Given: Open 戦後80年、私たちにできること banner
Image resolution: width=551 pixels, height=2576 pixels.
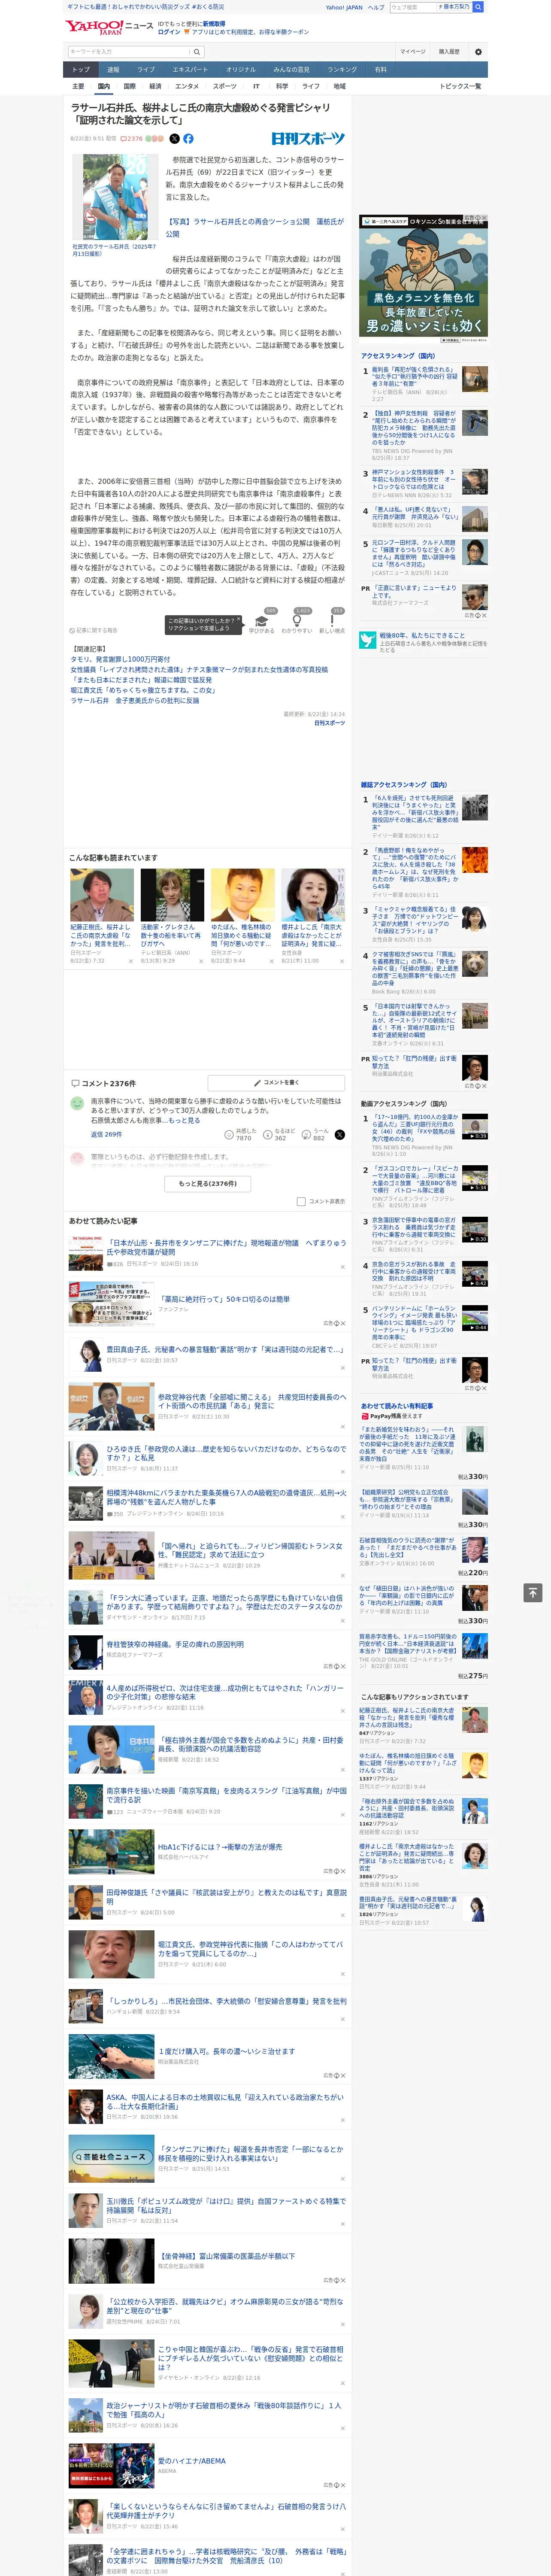Looking at the screenshot, I should [424, 642].
